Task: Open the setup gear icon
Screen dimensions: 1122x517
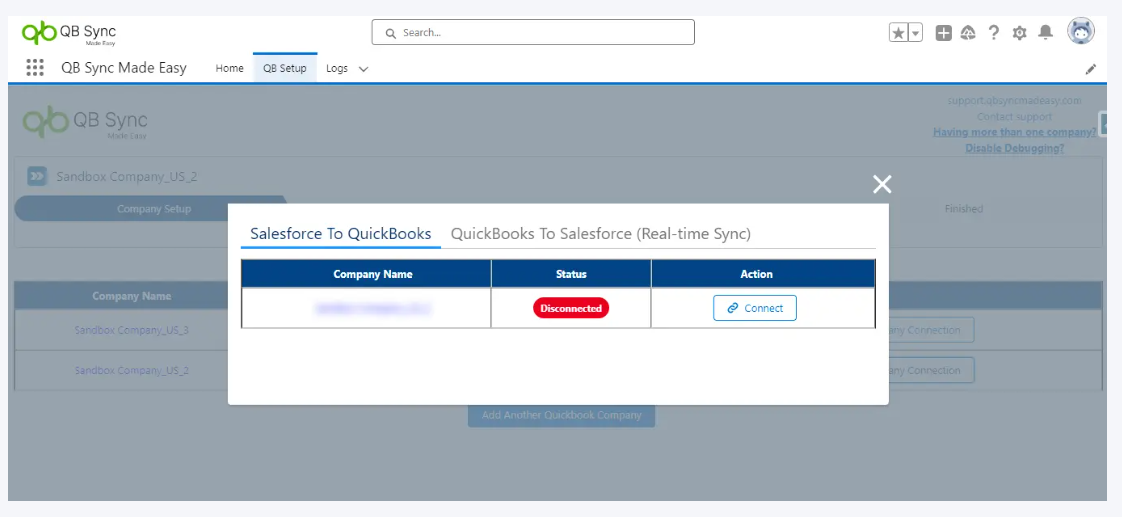Action: 1020,33
